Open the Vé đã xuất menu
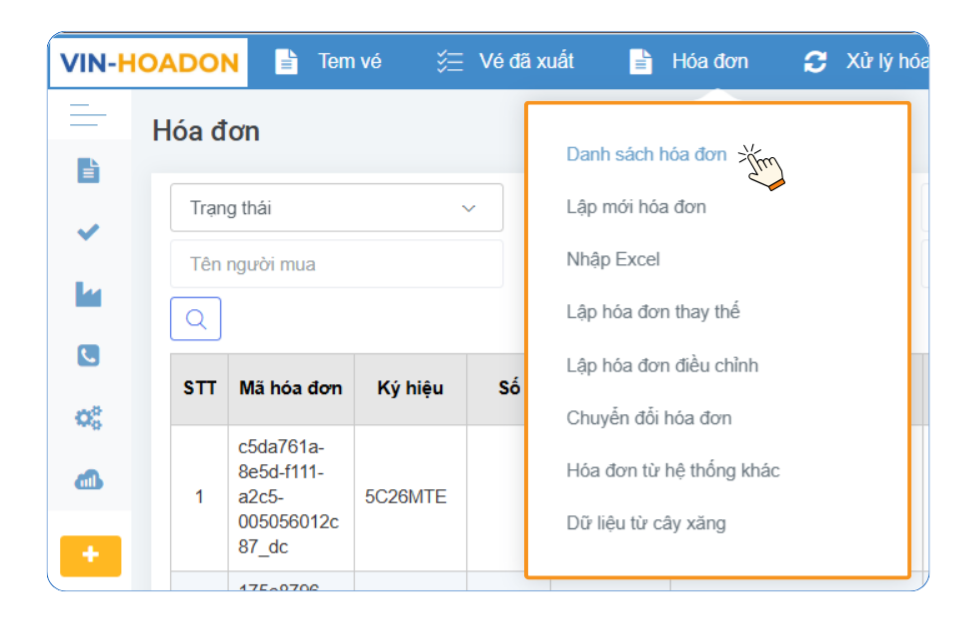972x629 pixels. pos(526,61)
